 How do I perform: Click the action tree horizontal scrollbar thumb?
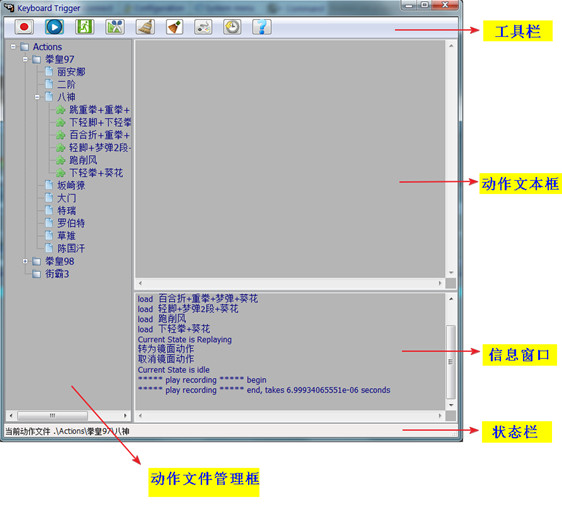[x=52, y=415]
